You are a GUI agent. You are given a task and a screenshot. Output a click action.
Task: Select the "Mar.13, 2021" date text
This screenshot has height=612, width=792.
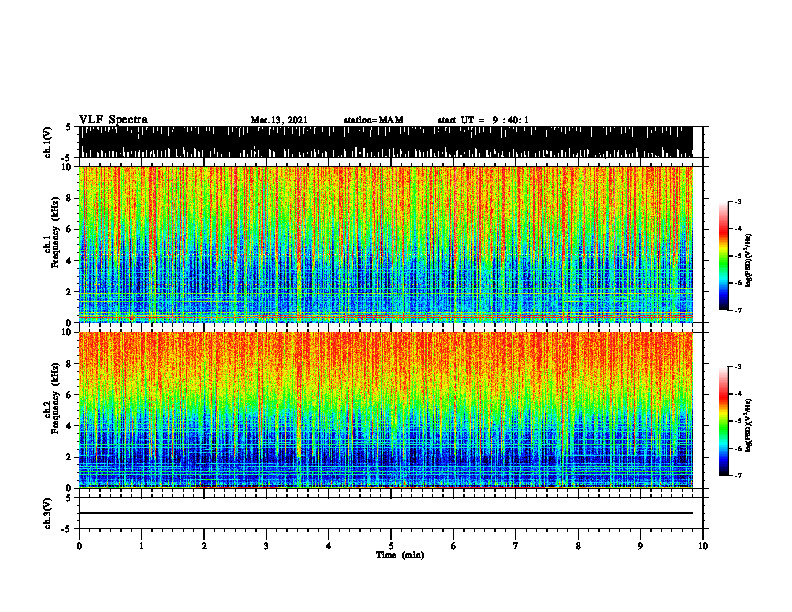coord(279,120)
